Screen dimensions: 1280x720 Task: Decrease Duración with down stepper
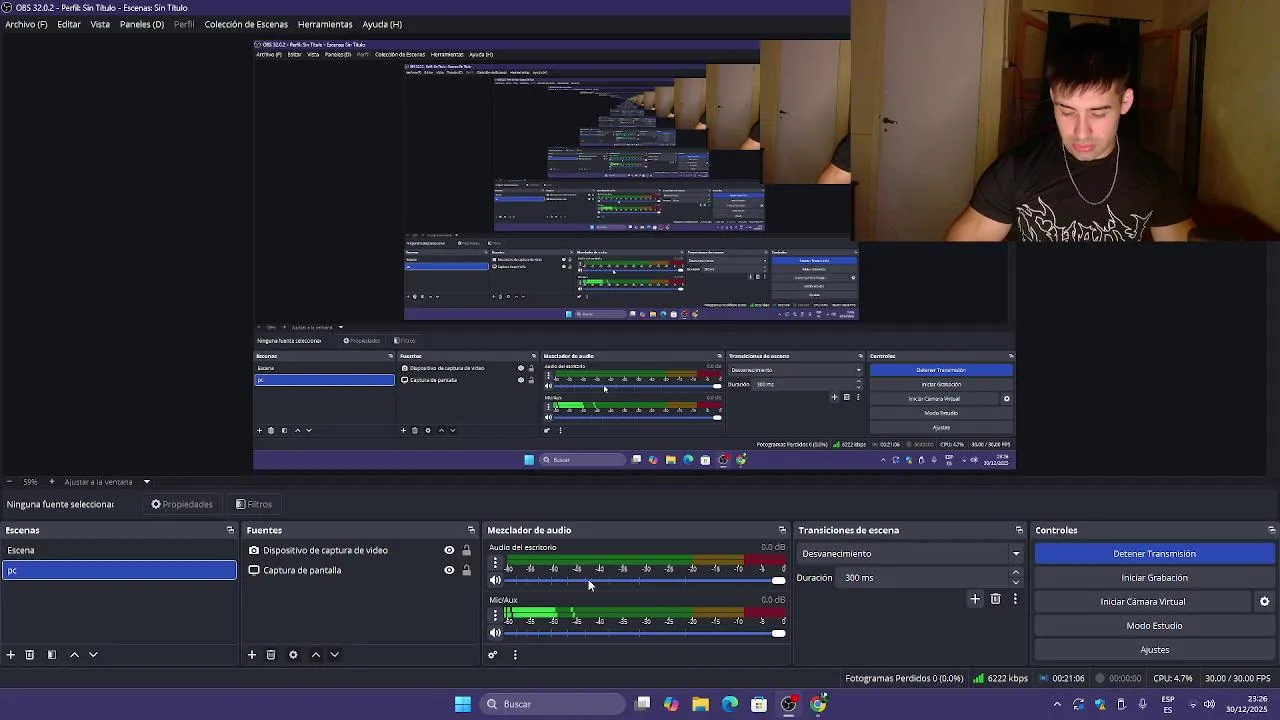coord(1016,582)
